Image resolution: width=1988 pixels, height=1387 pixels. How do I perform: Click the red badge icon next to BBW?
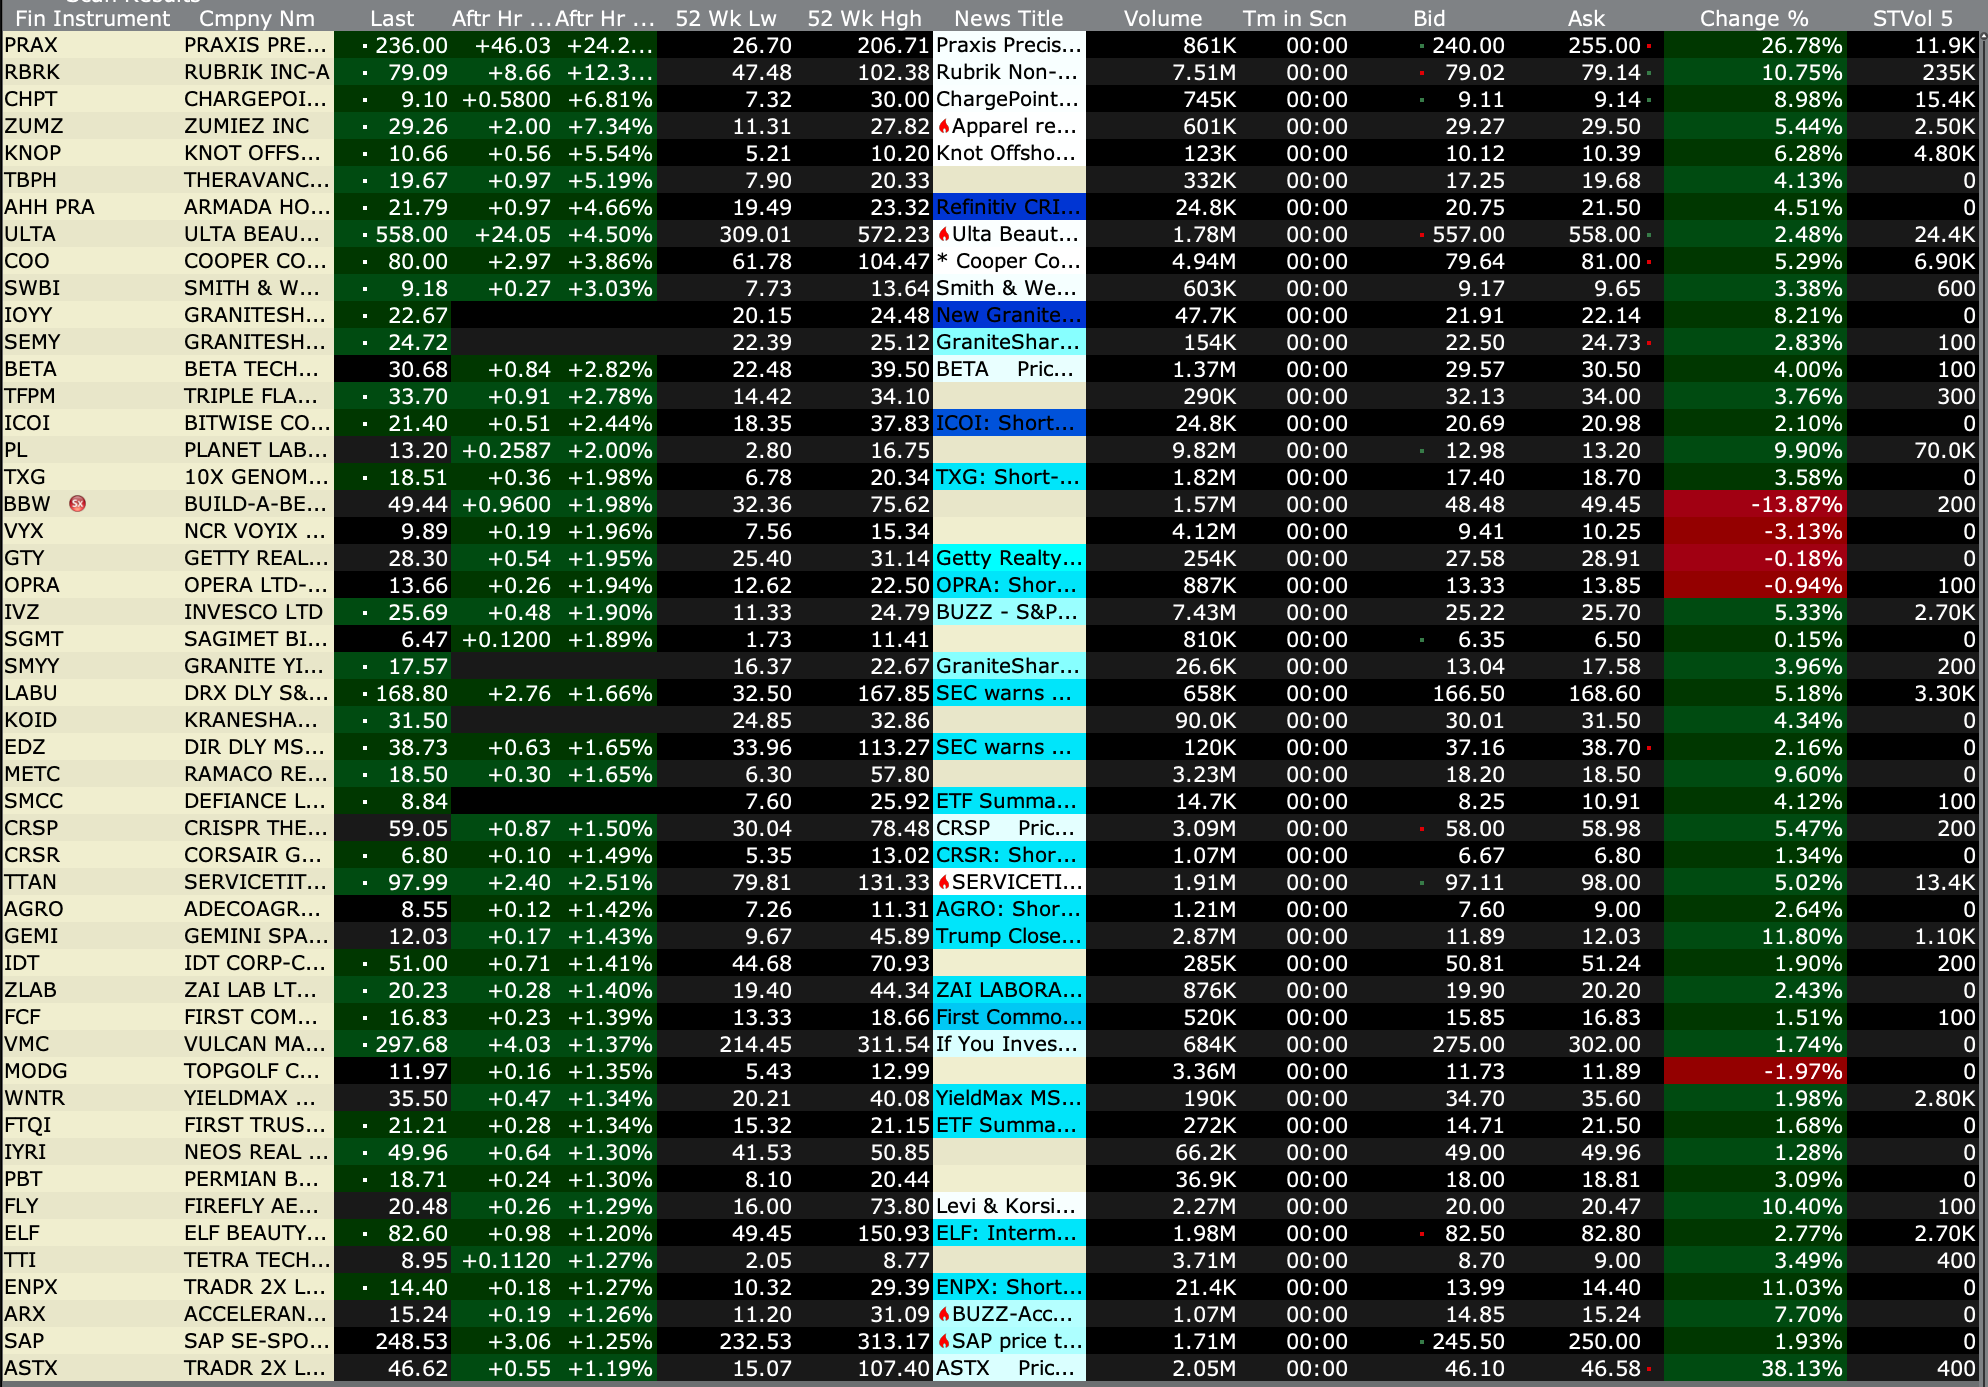point(77,504)
